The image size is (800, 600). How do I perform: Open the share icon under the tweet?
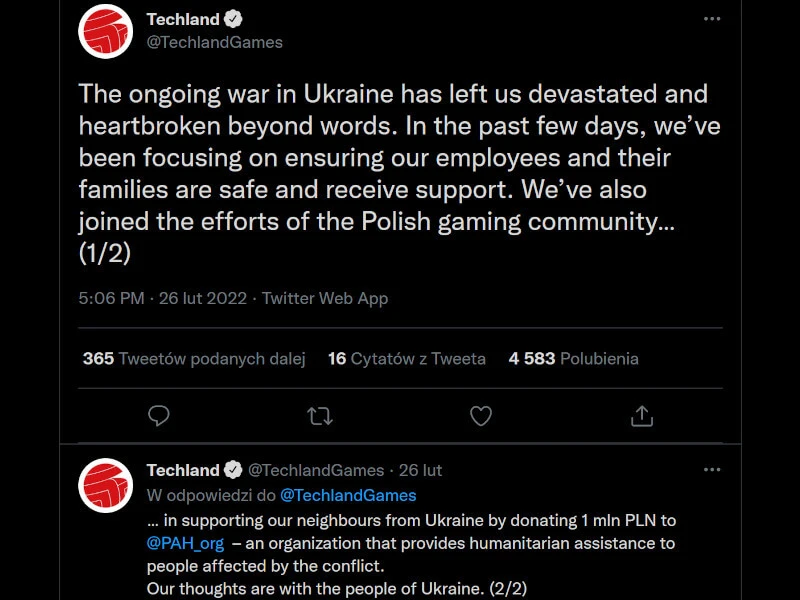[x=642, y=416]
